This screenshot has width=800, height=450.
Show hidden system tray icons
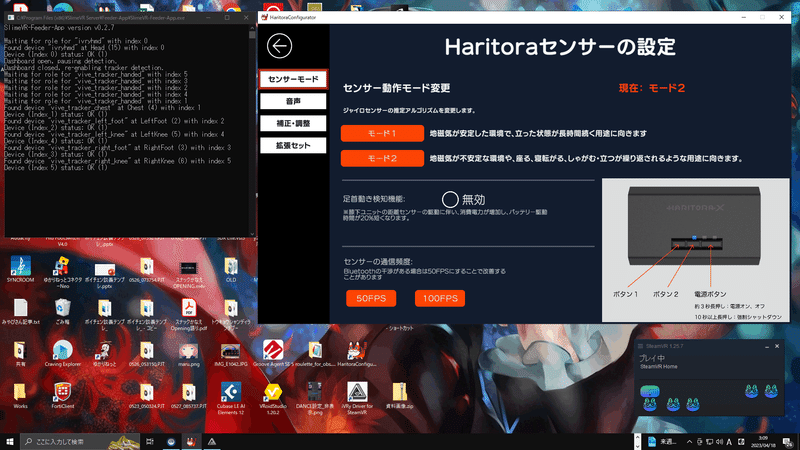(689, 442)
